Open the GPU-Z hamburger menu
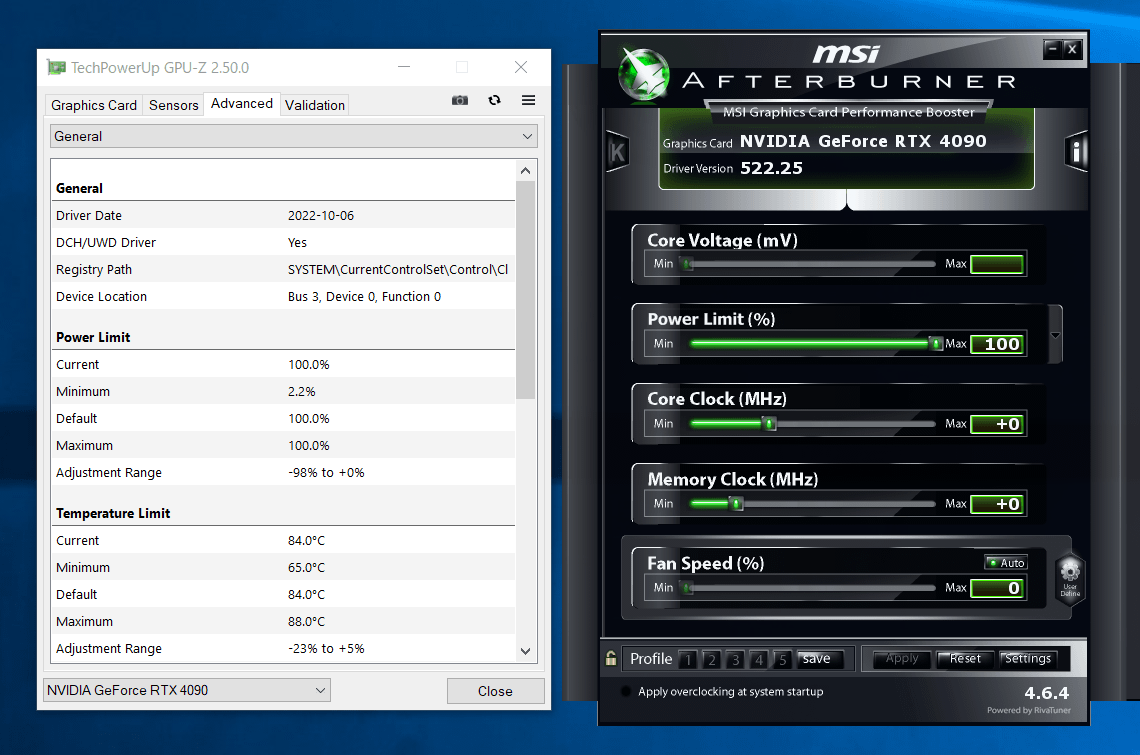The image size is (1140, 755). 529,100
